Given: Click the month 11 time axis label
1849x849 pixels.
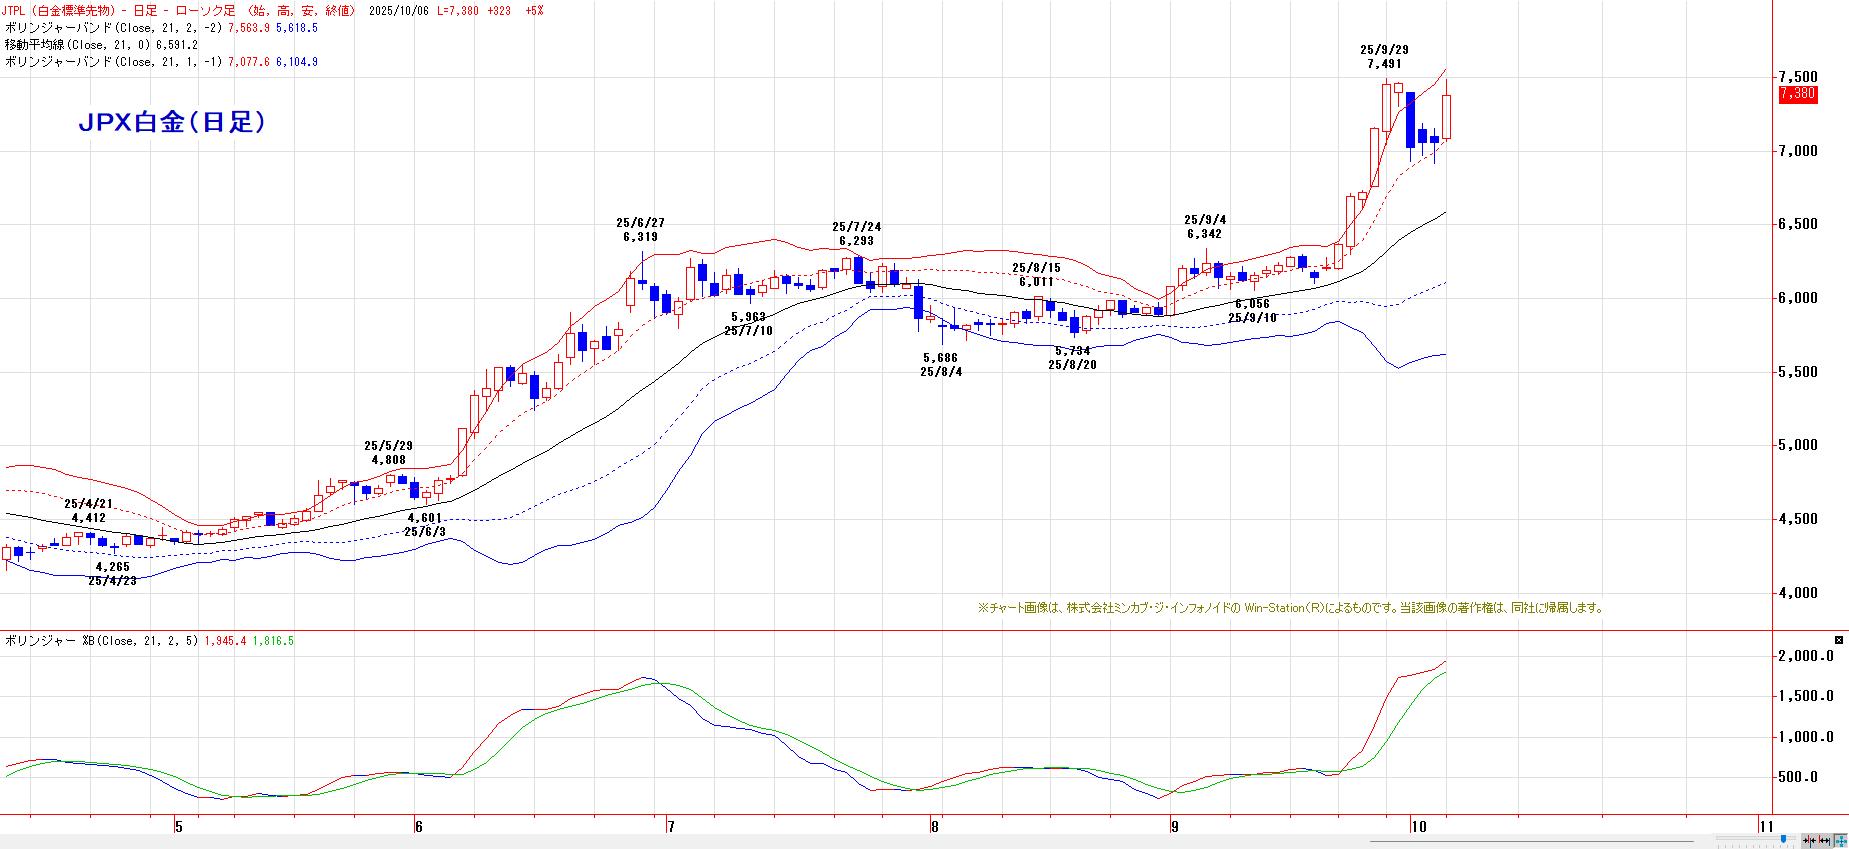Looking at the screenshot, I should [1766, 826].
